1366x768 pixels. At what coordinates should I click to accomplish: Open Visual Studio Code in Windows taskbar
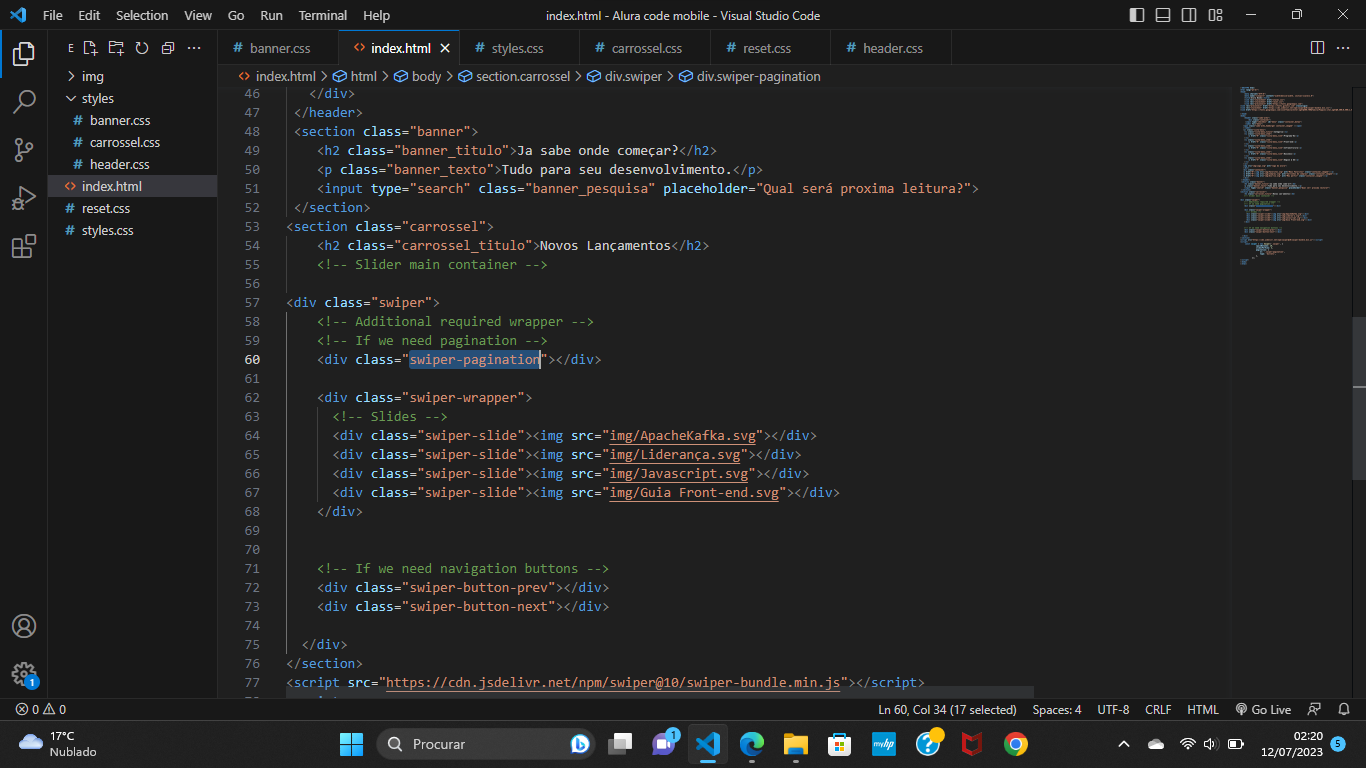click(708, 743)
